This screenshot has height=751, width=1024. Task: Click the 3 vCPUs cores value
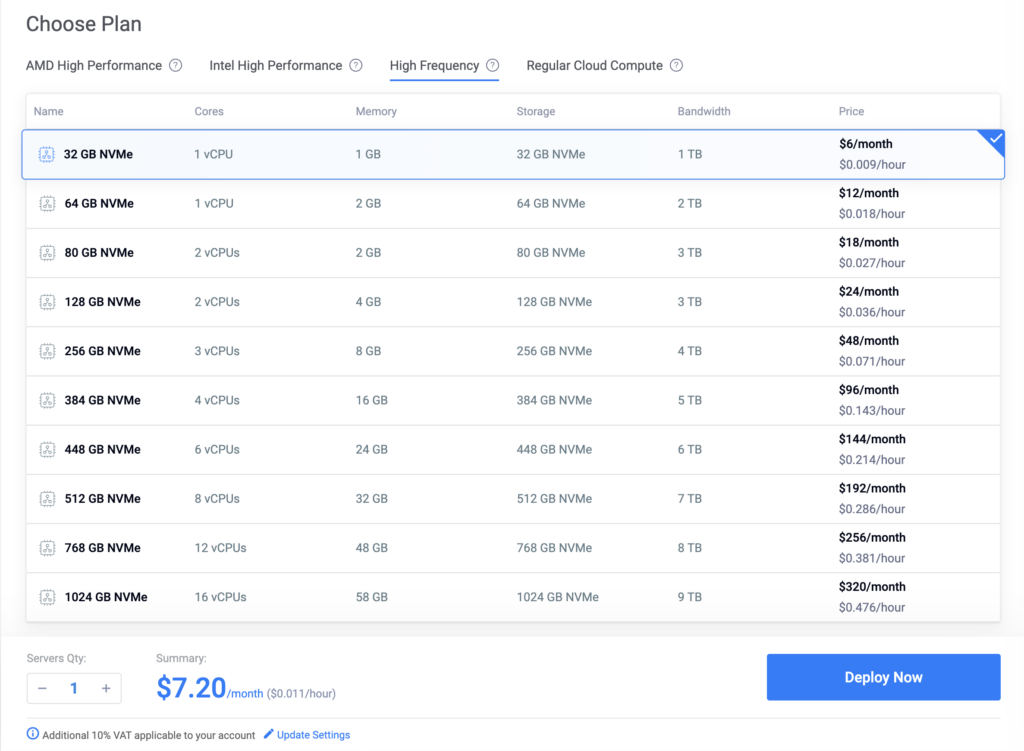pyautogui.click(x=217, y=351)
